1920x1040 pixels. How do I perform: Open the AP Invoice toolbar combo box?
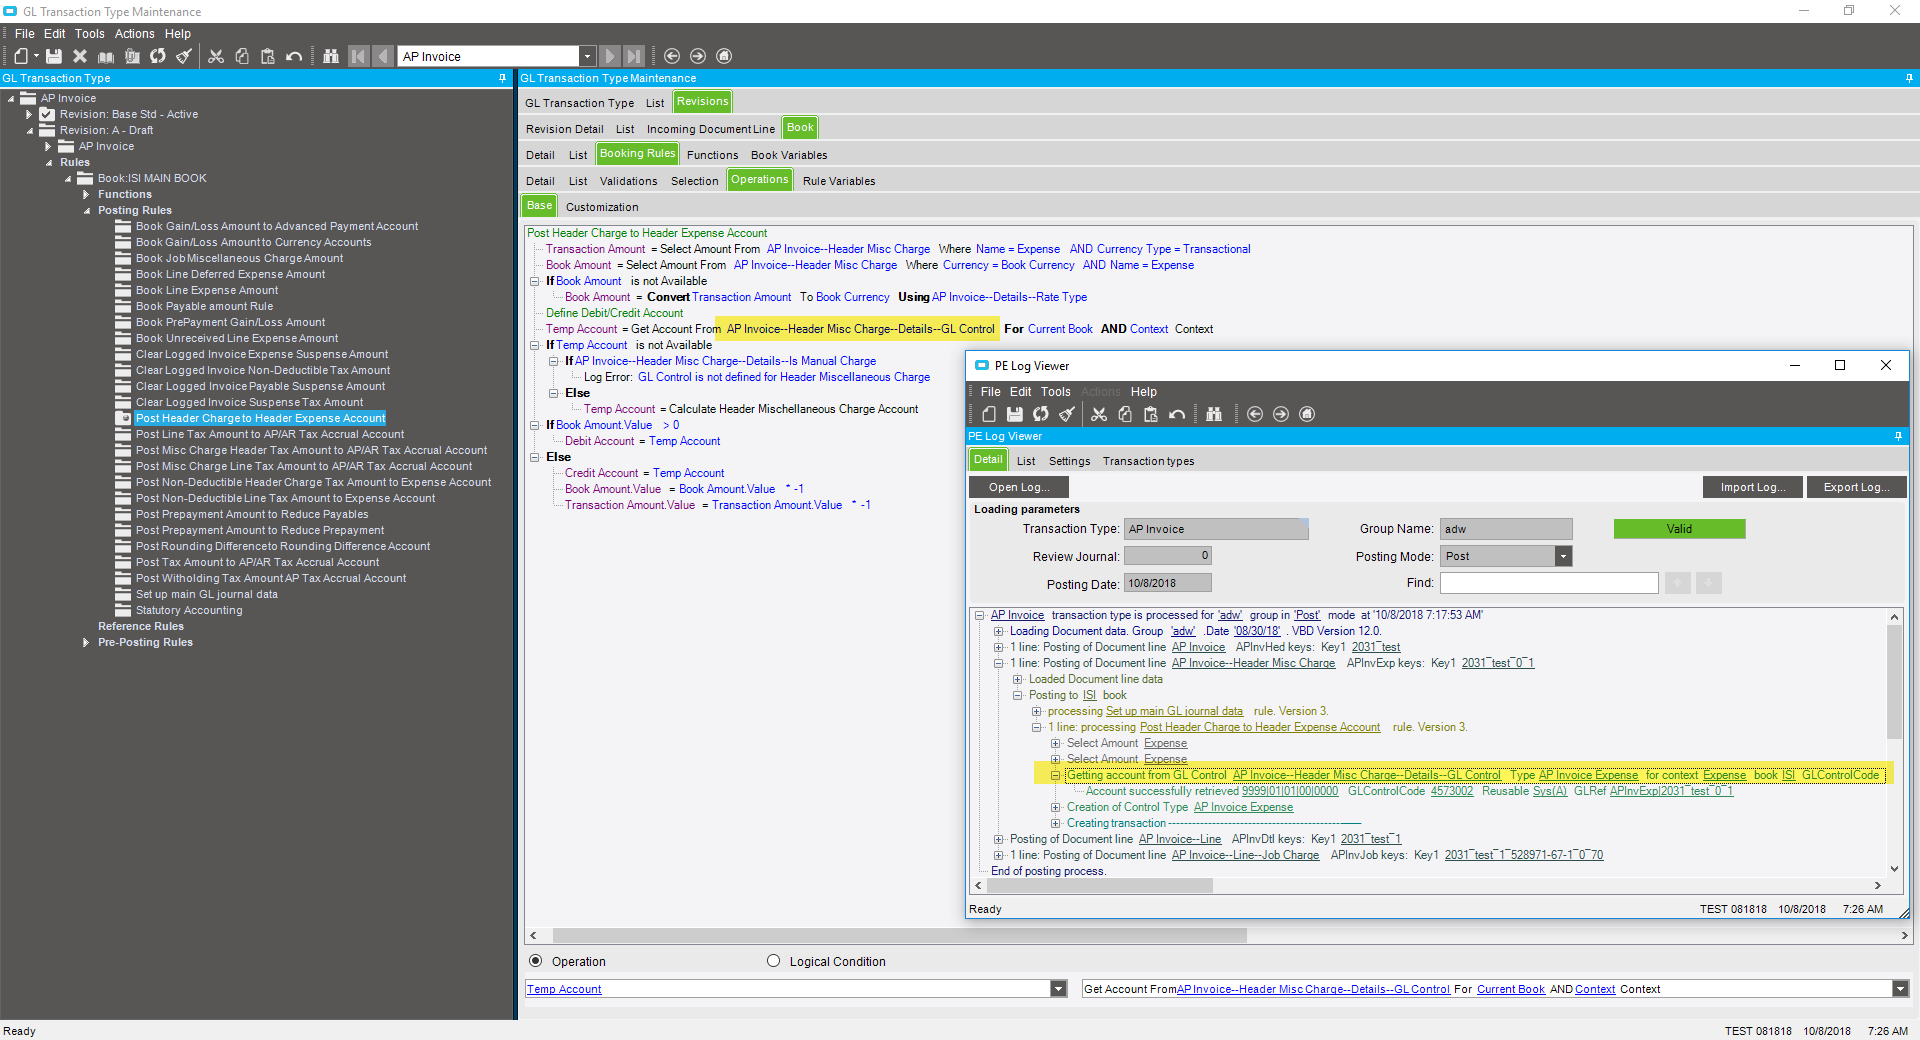coord(587,56)
